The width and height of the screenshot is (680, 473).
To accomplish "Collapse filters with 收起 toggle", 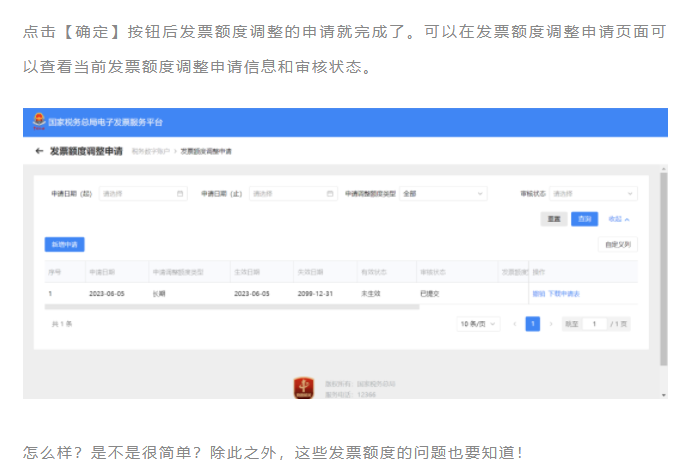I will click(619, 219).
